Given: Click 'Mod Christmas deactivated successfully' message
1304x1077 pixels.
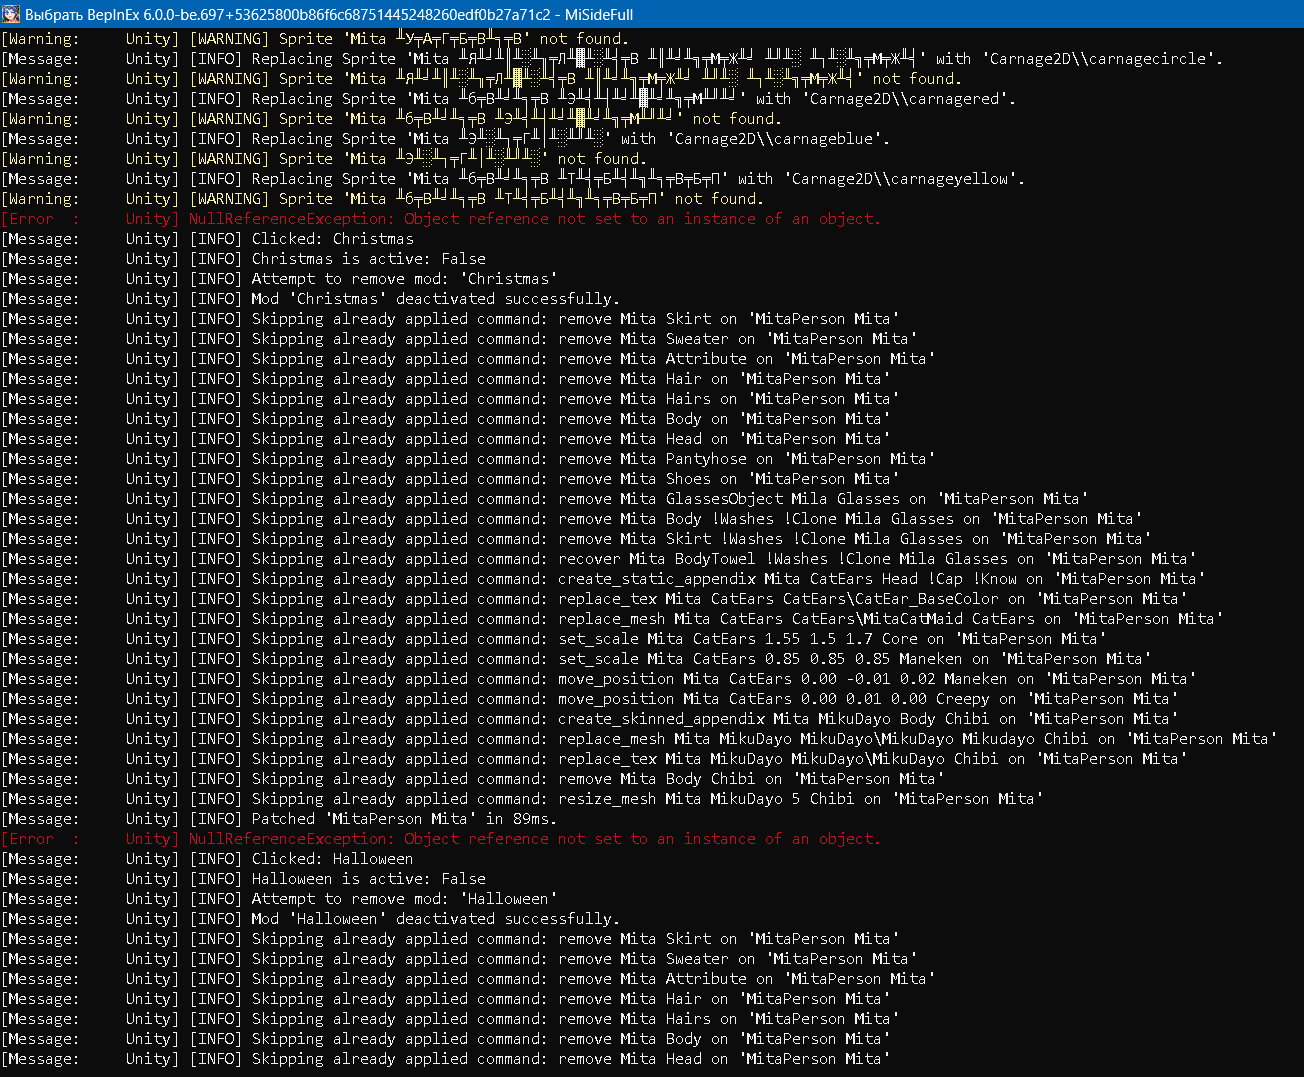Looking at the screenshot, I should [435, 299].
